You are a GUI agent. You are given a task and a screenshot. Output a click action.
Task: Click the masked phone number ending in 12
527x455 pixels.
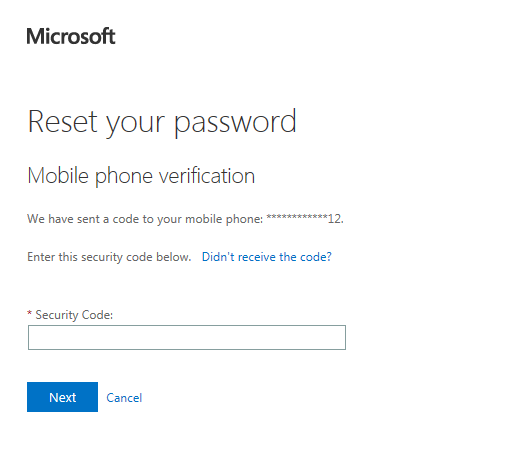pyautogui.click(x=305, y=219)
